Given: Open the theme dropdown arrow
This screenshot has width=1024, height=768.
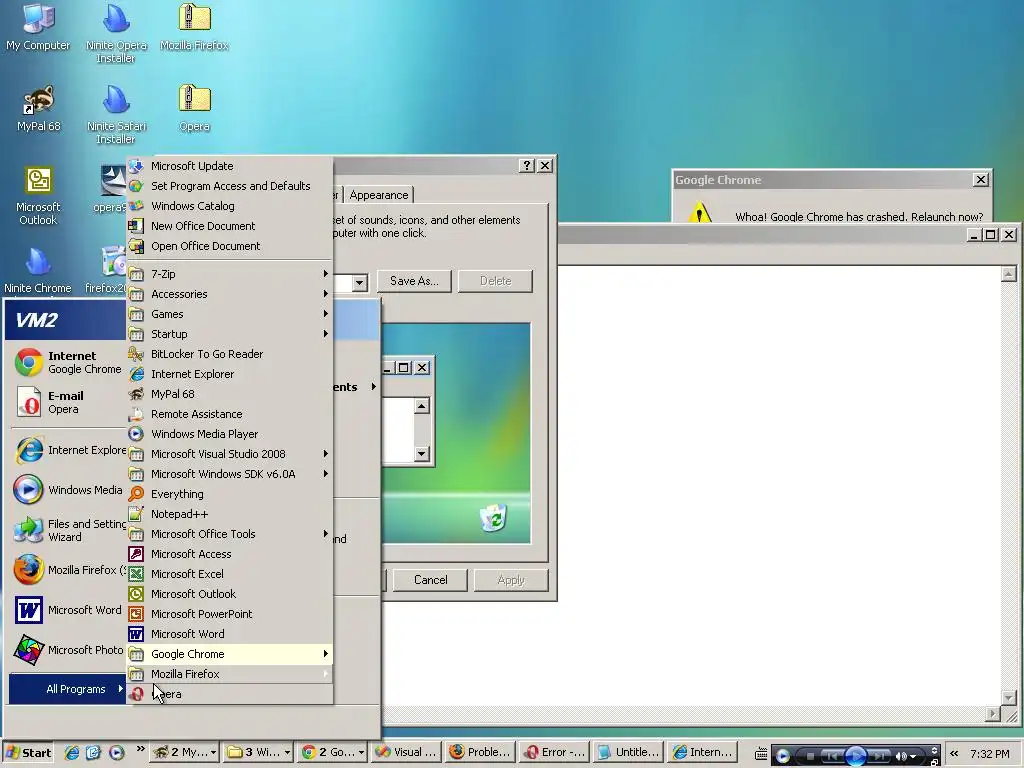Looking at the screenshot, I should click(x=359, y=283).
